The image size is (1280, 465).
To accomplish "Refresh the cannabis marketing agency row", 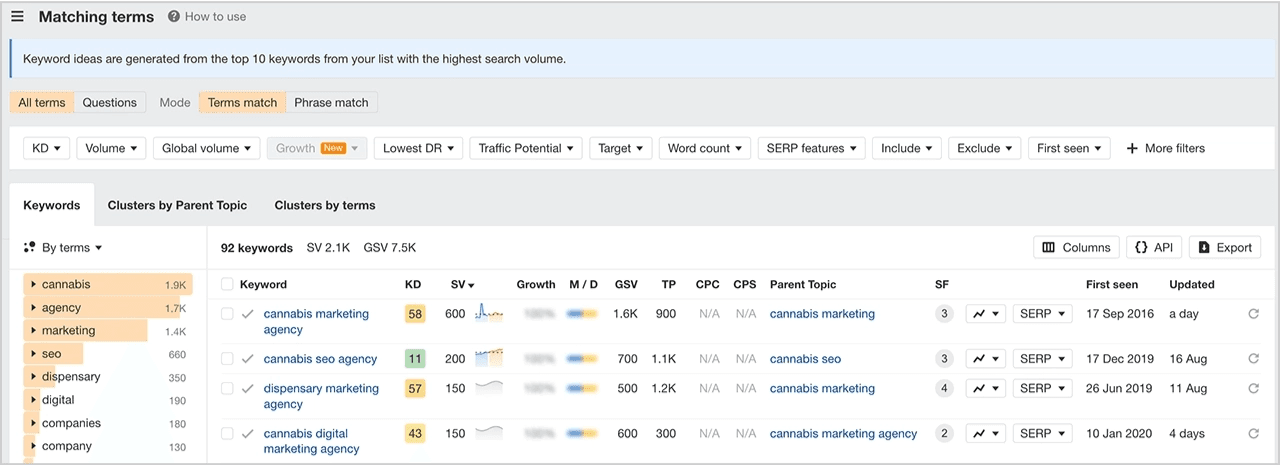I will [1253, 314].
